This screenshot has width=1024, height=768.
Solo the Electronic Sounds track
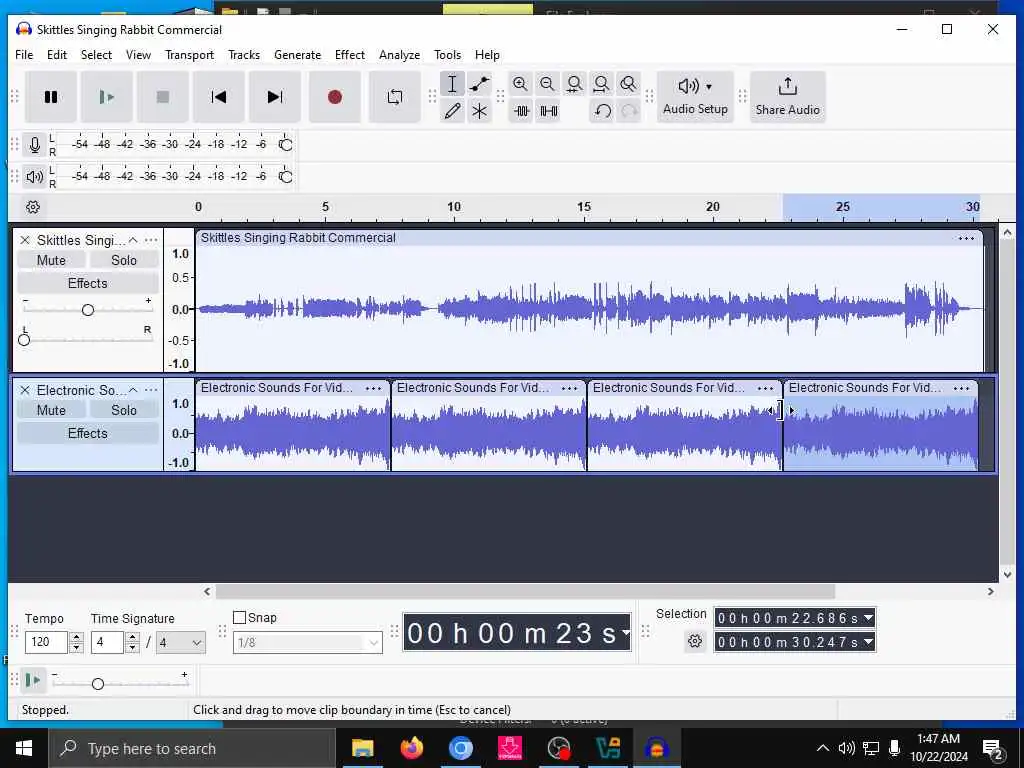[123, 410]
